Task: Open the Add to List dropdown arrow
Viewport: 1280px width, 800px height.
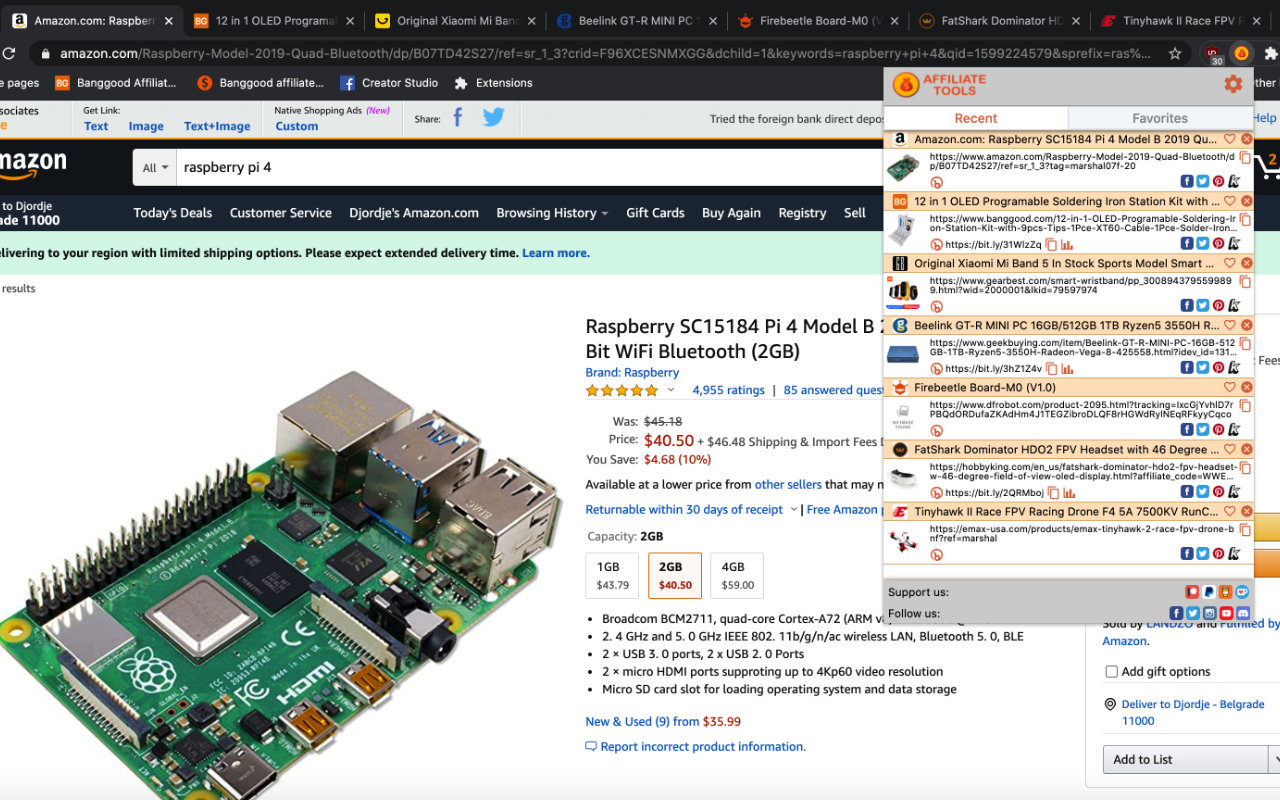Action: tap(1274, 759)
